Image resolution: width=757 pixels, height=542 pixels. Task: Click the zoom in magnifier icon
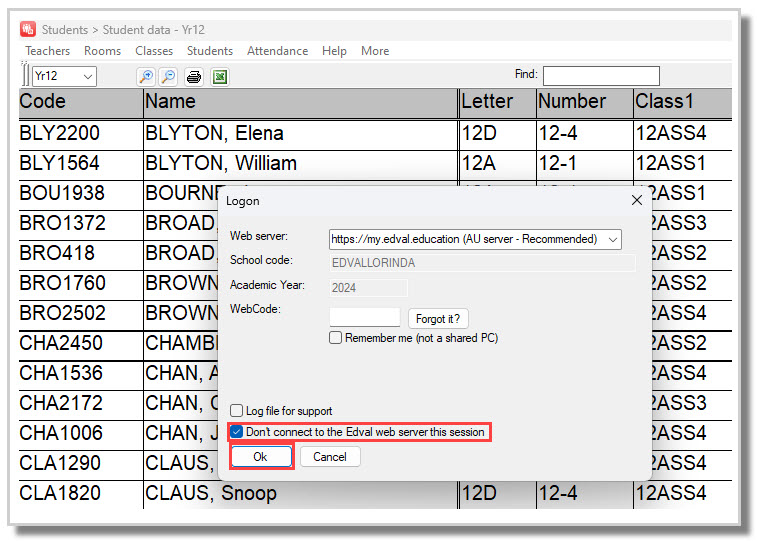click(146, 76)
